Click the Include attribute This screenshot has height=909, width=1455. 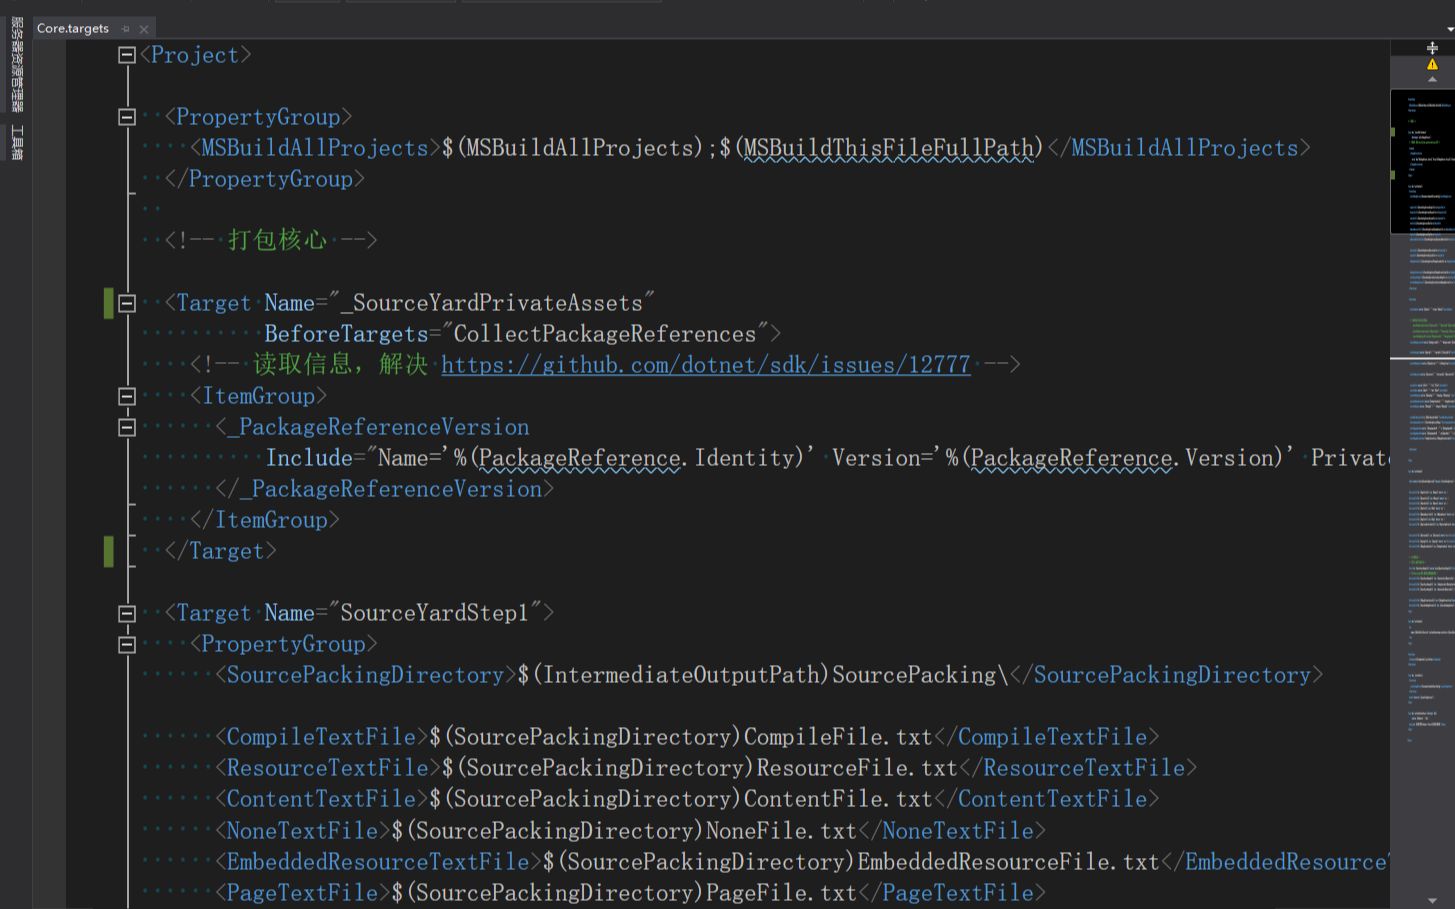tap(309, 458)
